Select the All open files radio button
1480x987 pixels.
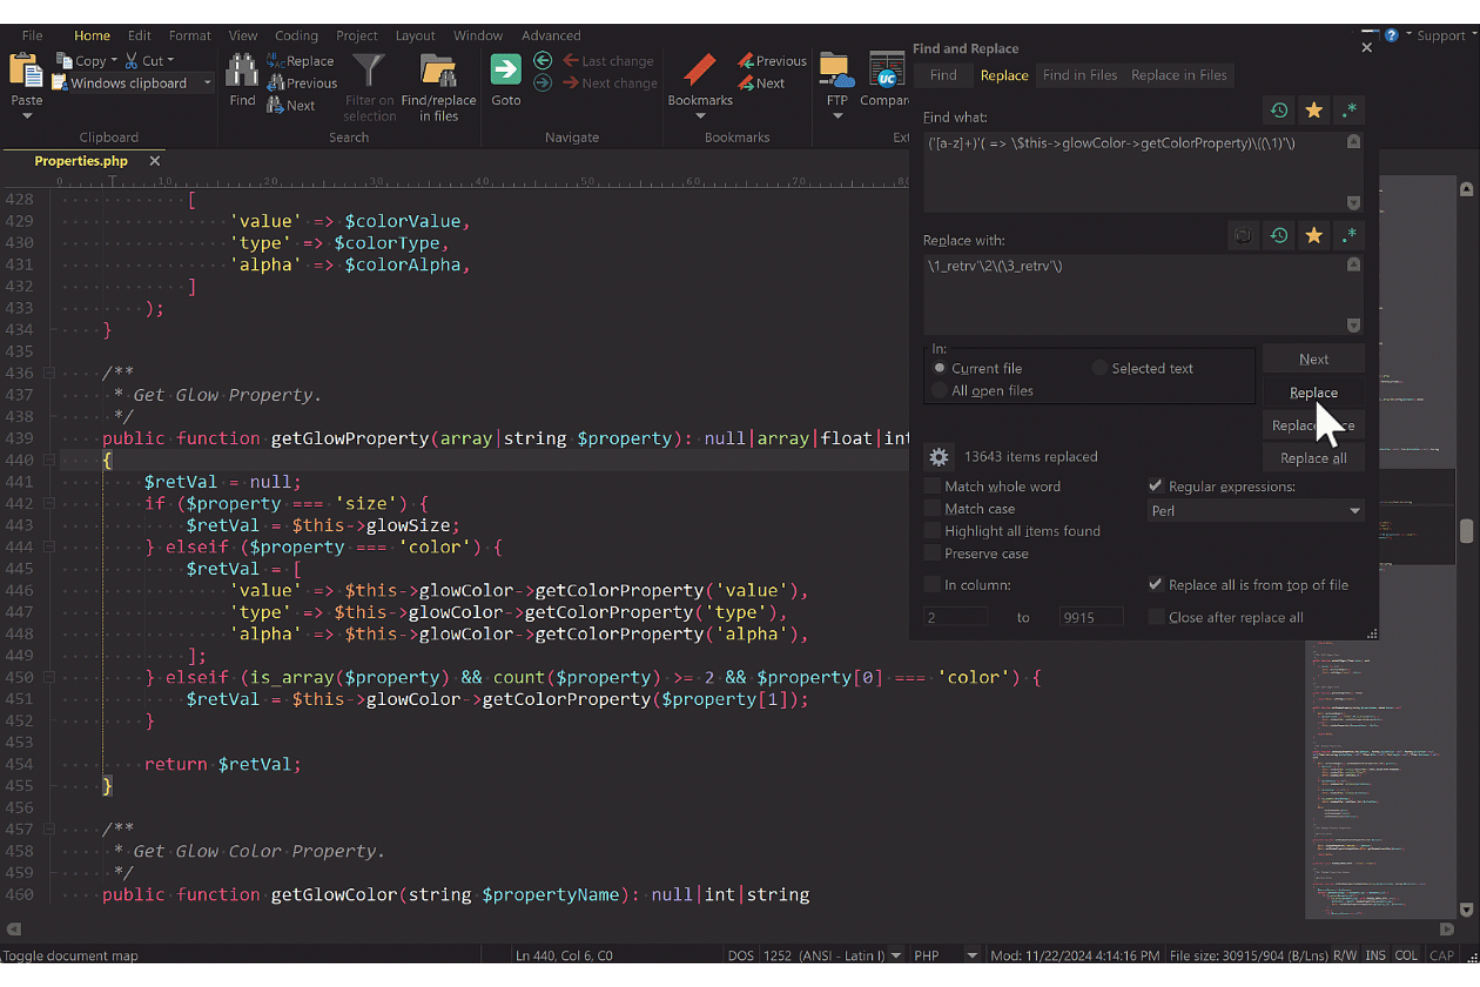tap(939, 390)
